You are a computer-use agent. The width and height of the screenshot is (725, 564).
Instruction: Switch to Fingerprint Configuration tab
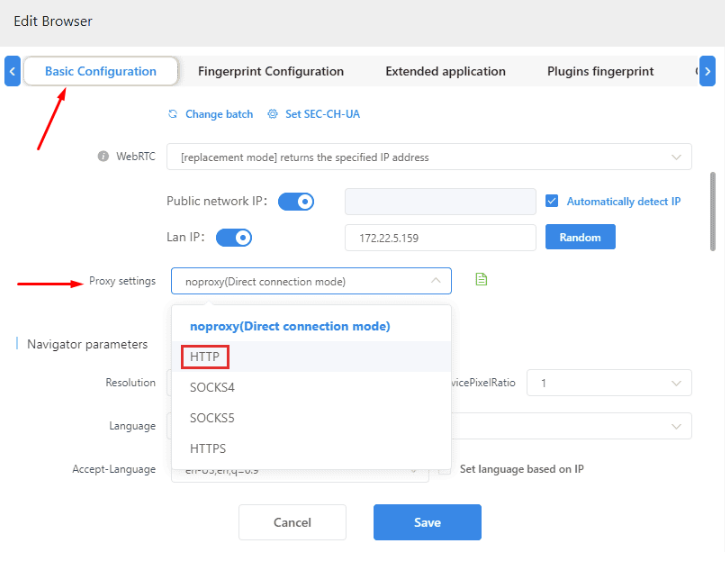click(x=270, y=71)
